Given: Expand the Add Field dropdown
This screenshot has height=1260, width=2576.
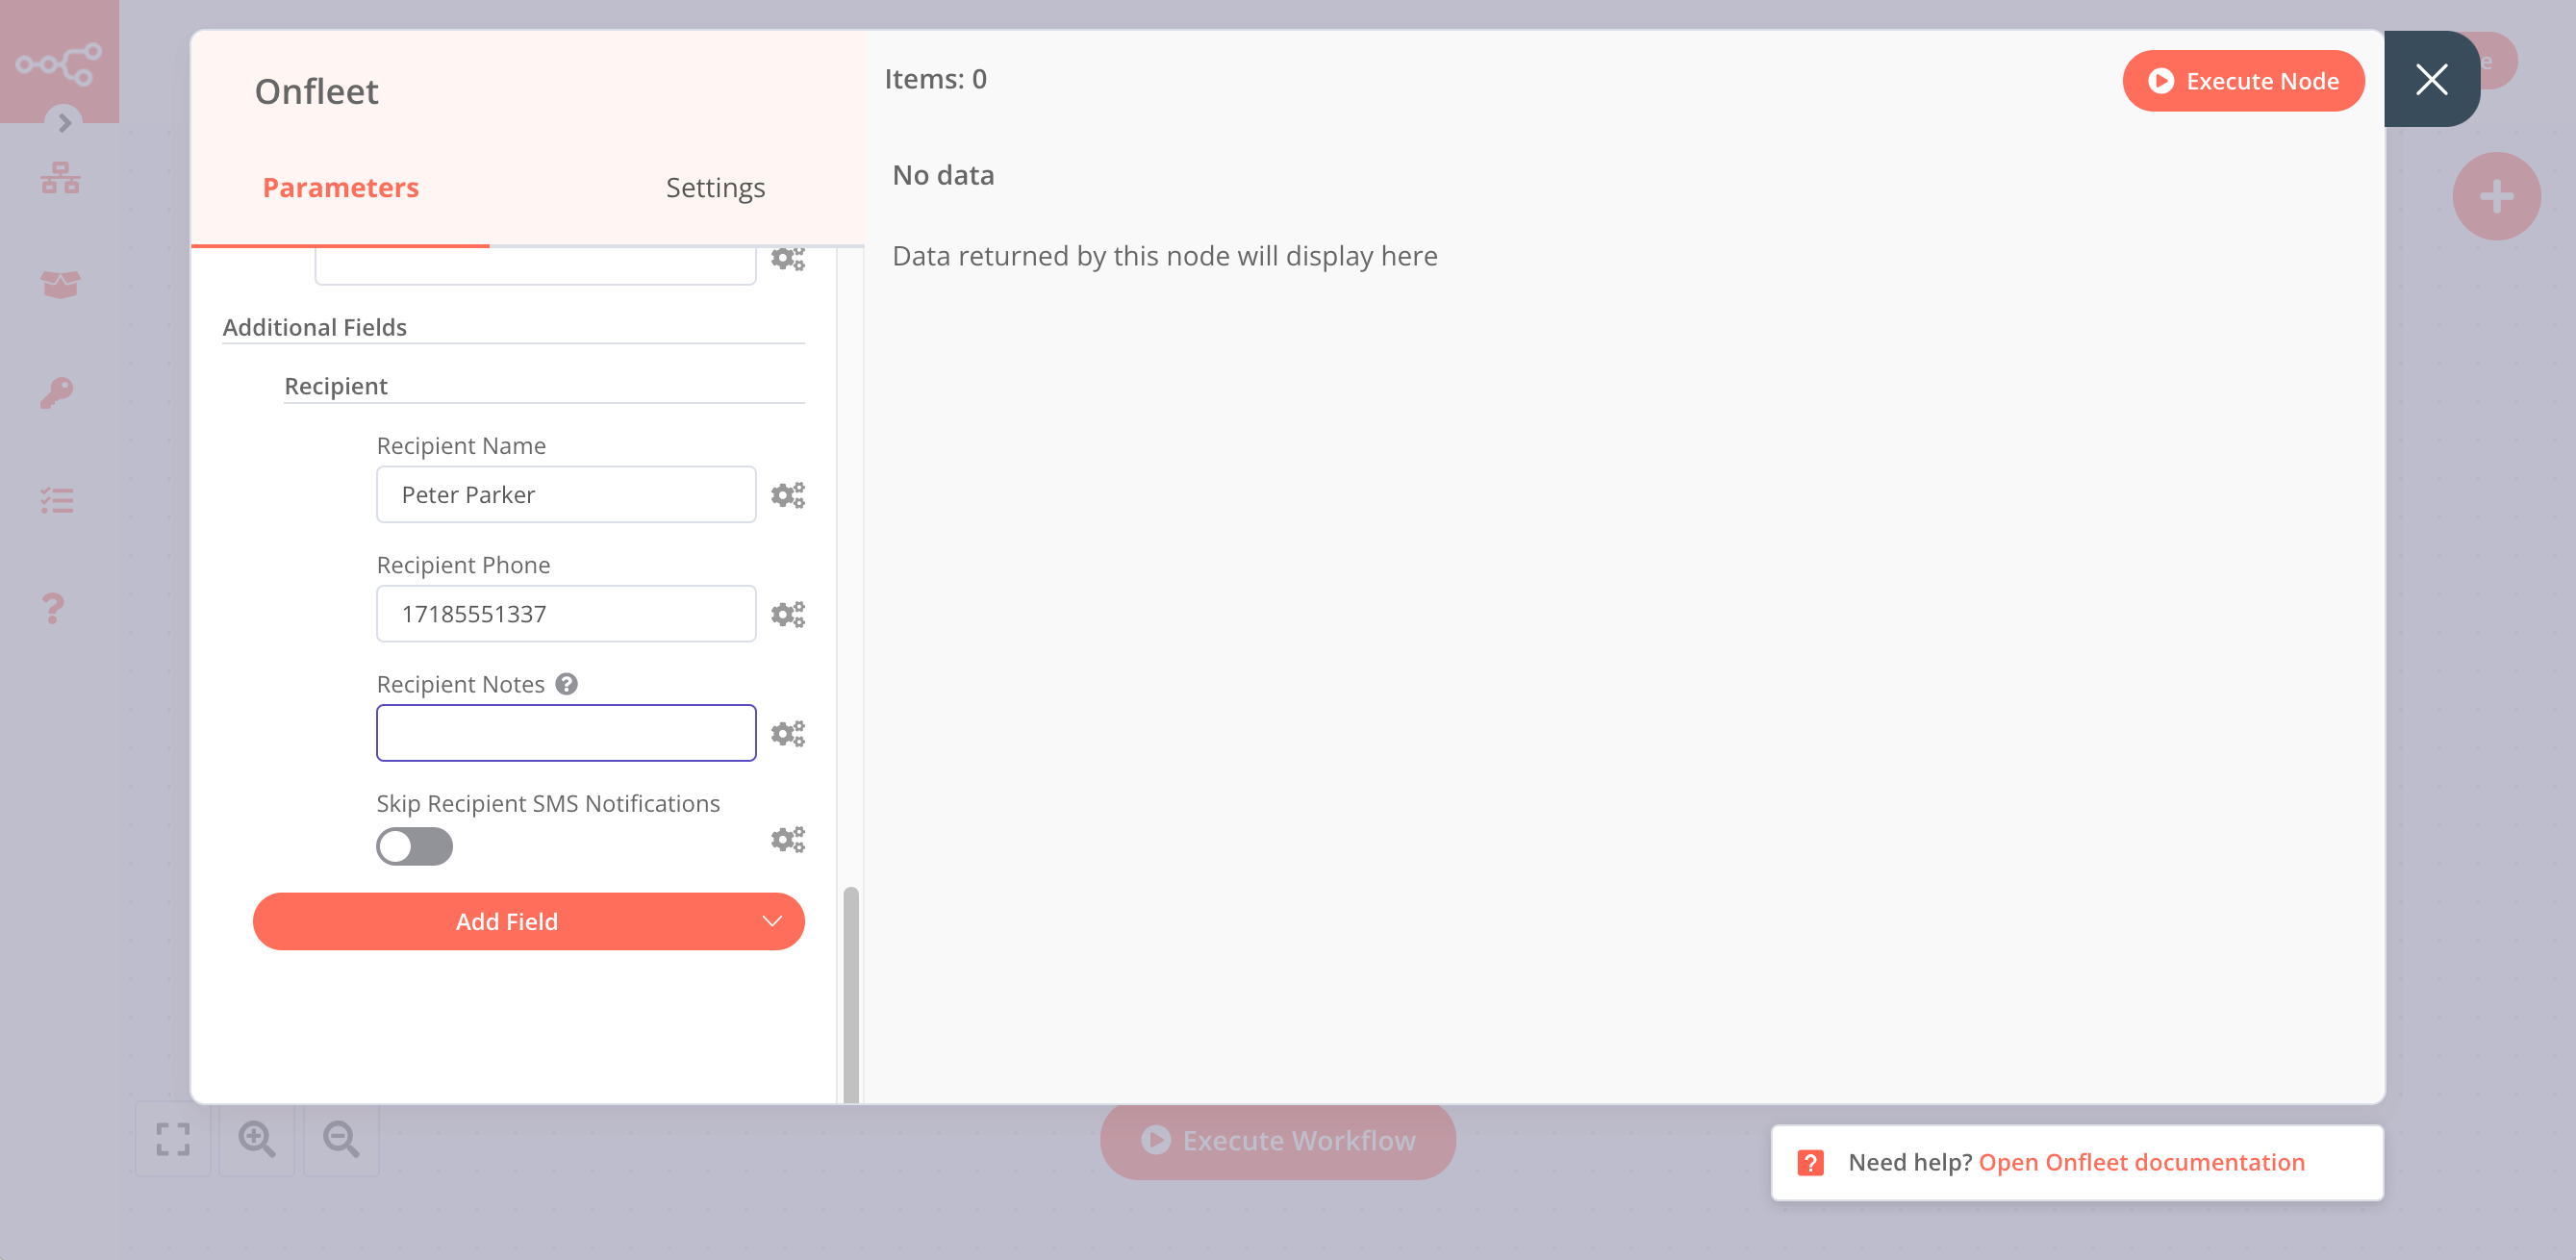Looking at the screenshot, I should click(x=528, y=921).
